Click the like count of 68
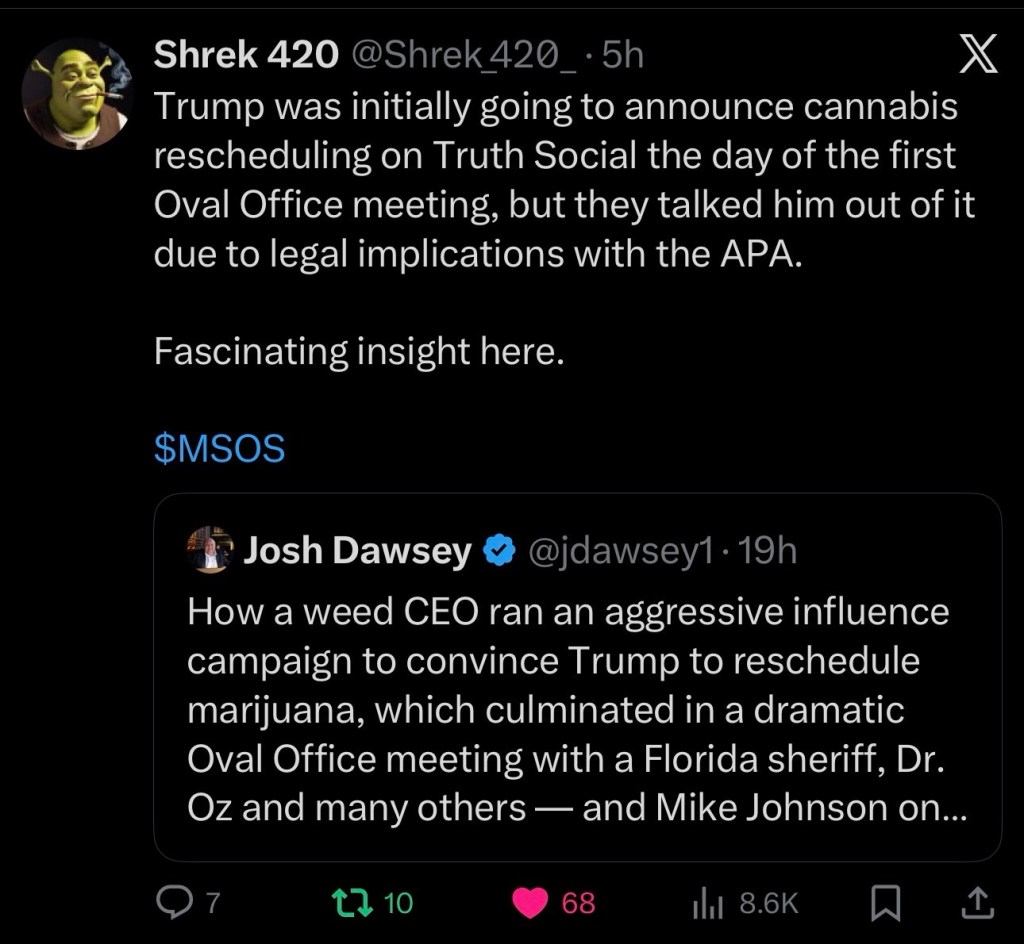Screen dimensions: 1024x944 tap(578, 903)
